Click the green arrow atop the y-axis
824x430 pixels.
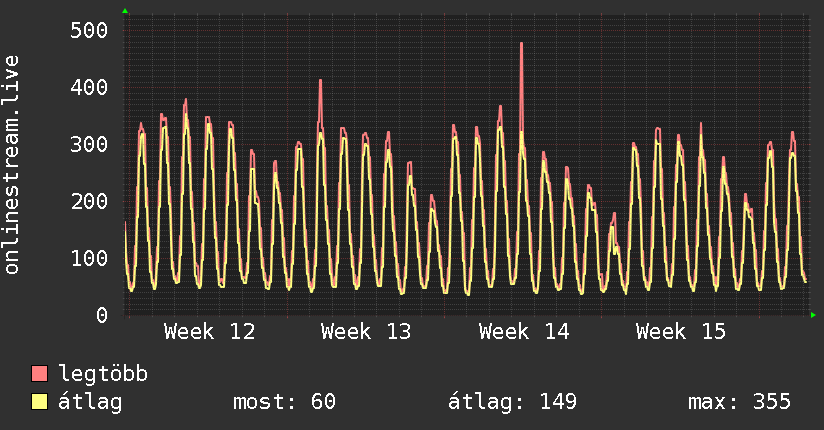coord(125,11)
